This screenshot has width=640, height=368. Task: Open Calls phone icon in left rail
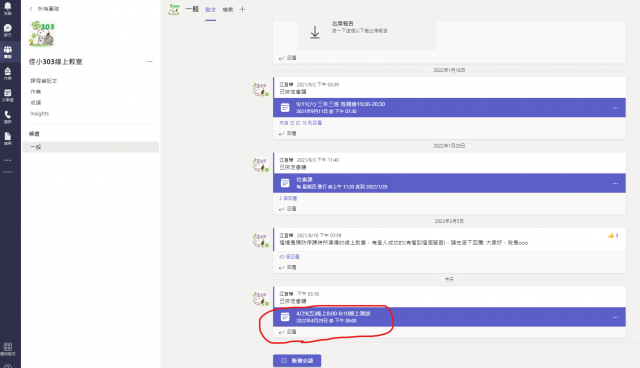[x=8, y=117]
